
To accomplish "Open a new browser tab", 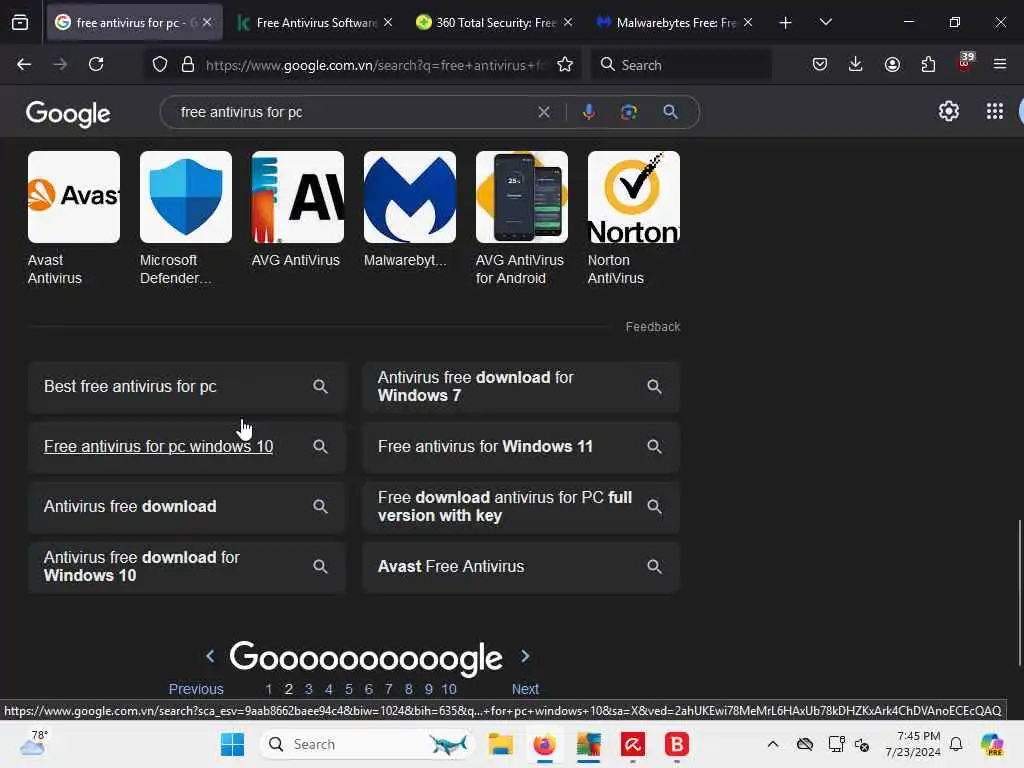I will pyautogui.click(x=786, y=23).
